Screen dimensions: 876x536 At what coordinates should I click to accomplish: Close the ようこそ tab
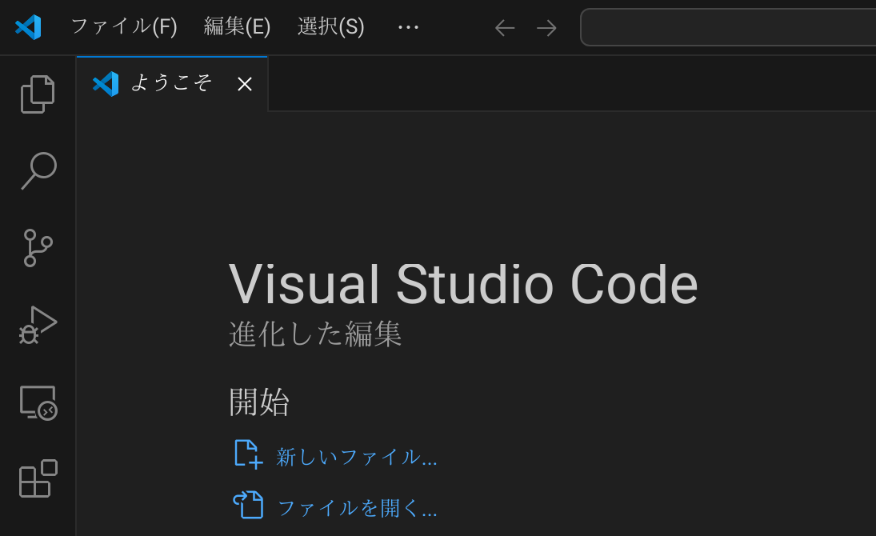[x=245, y=84]
